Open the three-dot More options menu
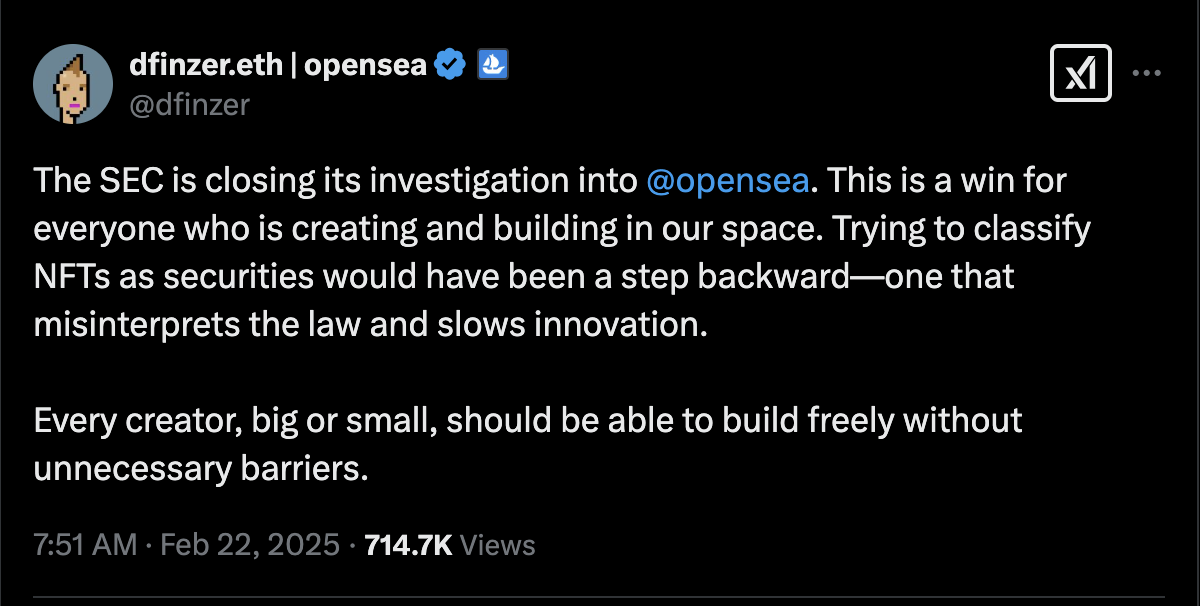 tap(1146, 73)
